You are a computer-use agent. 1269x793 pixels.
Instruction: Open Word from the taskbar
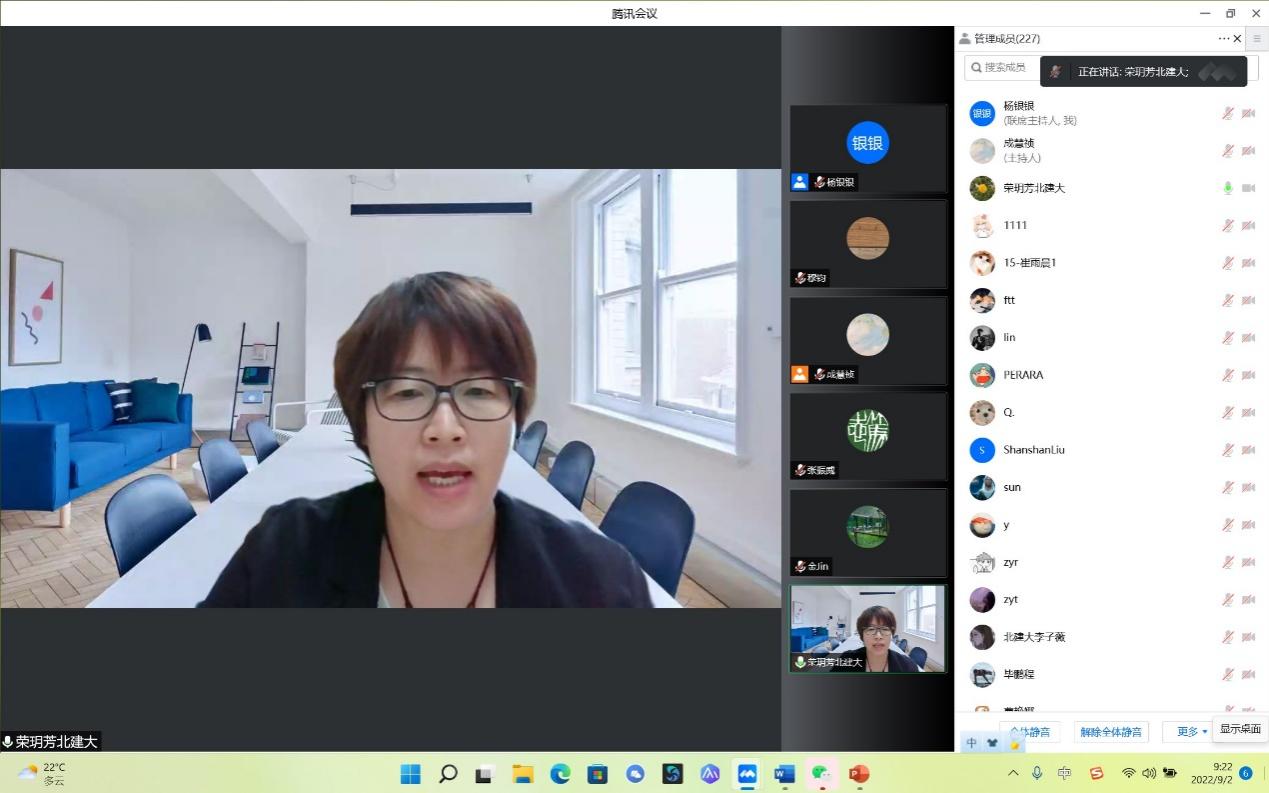[784, 773]
